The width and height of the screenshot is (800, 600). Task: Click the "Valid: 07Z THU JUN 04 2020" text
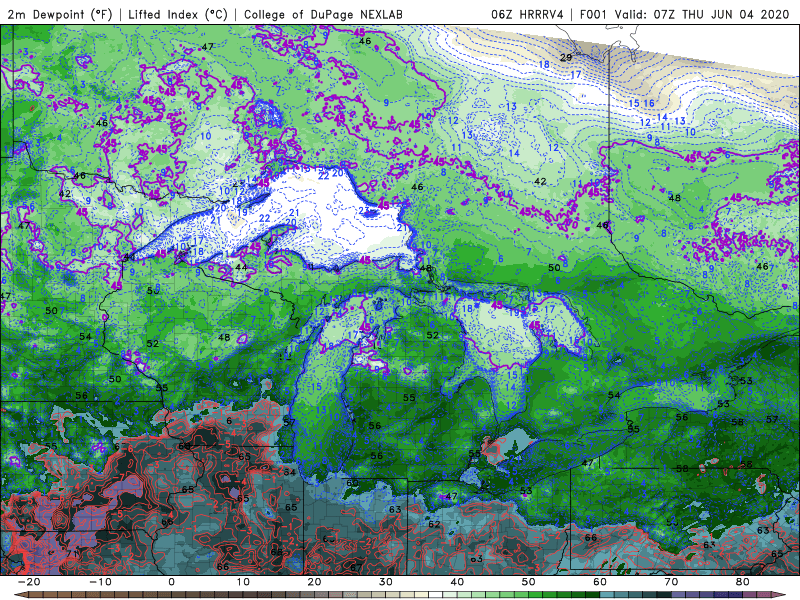[702, 14]
